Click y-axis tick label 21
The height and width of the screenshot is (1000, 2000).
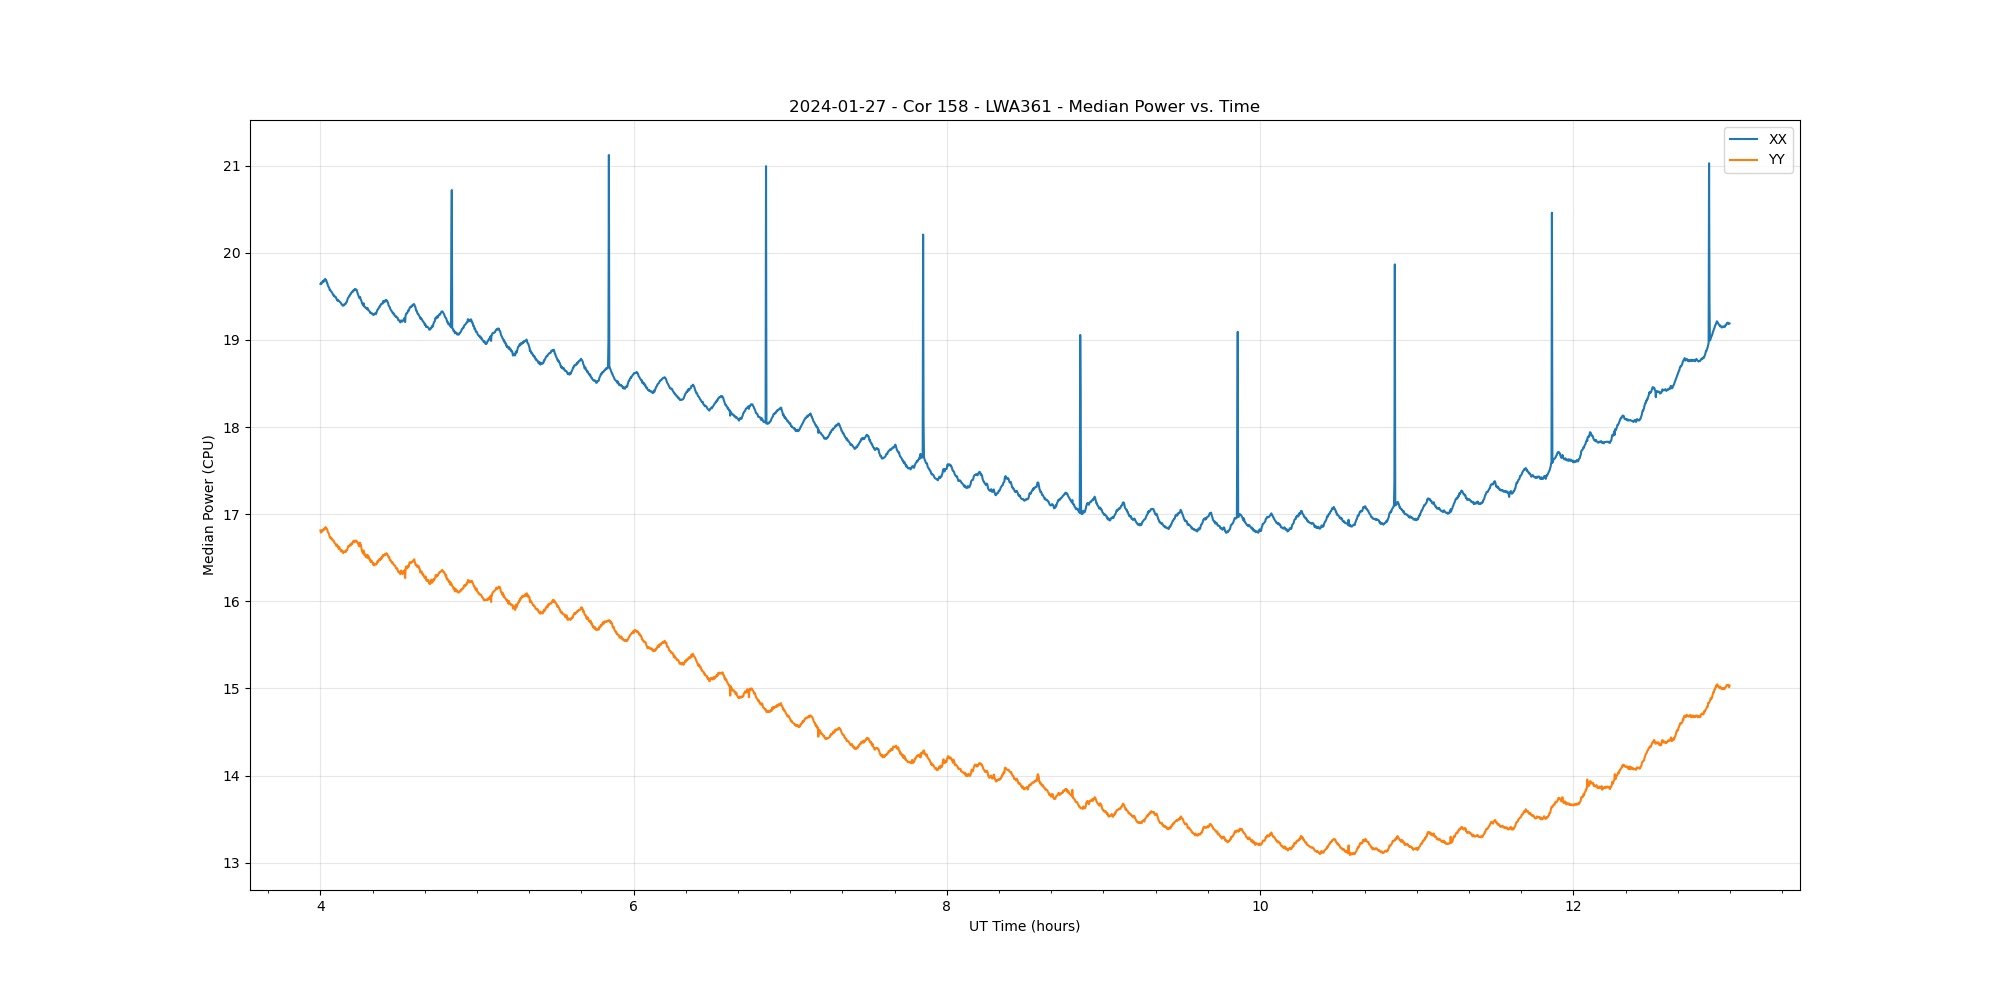coord(232,166)
